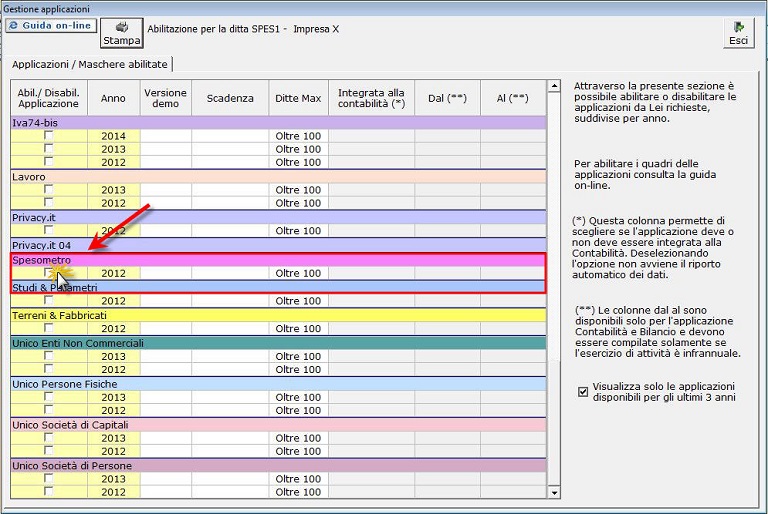The width and height of the screenshot is (768, 514).
Task: Click the Esci exit button
Action: coord(738,33)
